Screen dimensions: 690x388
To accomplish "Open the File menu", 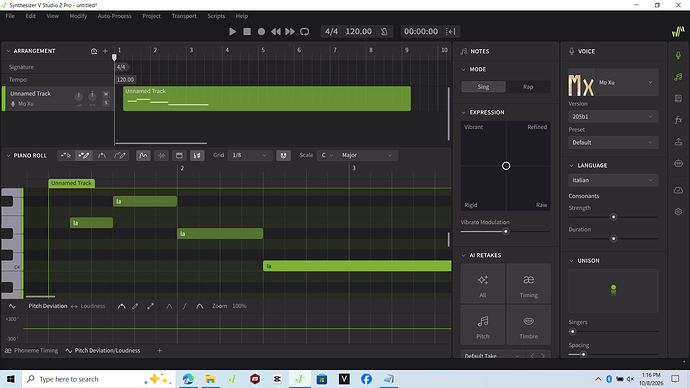I will click(10, 16).
